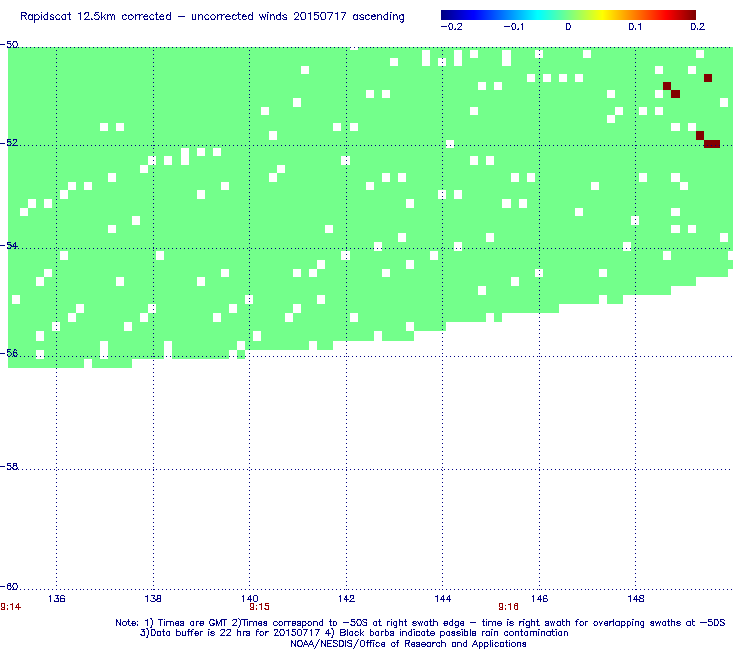
Task: Click the red time label 9:15
Action: tap(259, 607)
